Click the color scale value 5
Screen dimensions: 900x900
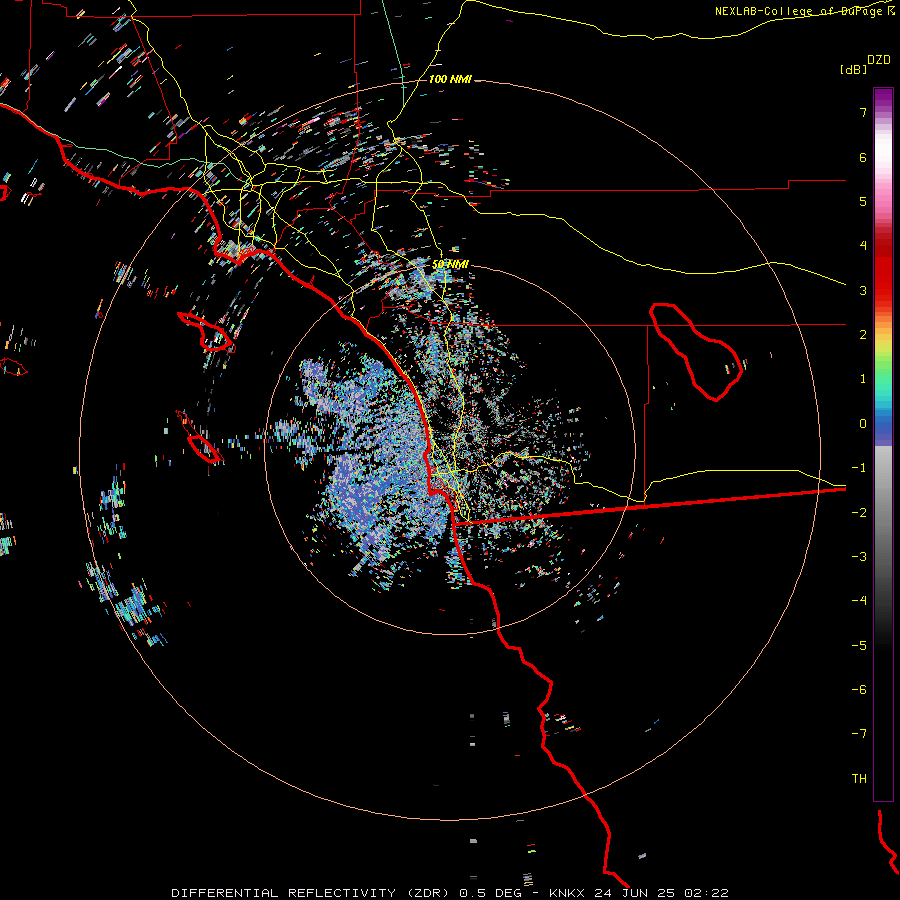click(863, 201)
